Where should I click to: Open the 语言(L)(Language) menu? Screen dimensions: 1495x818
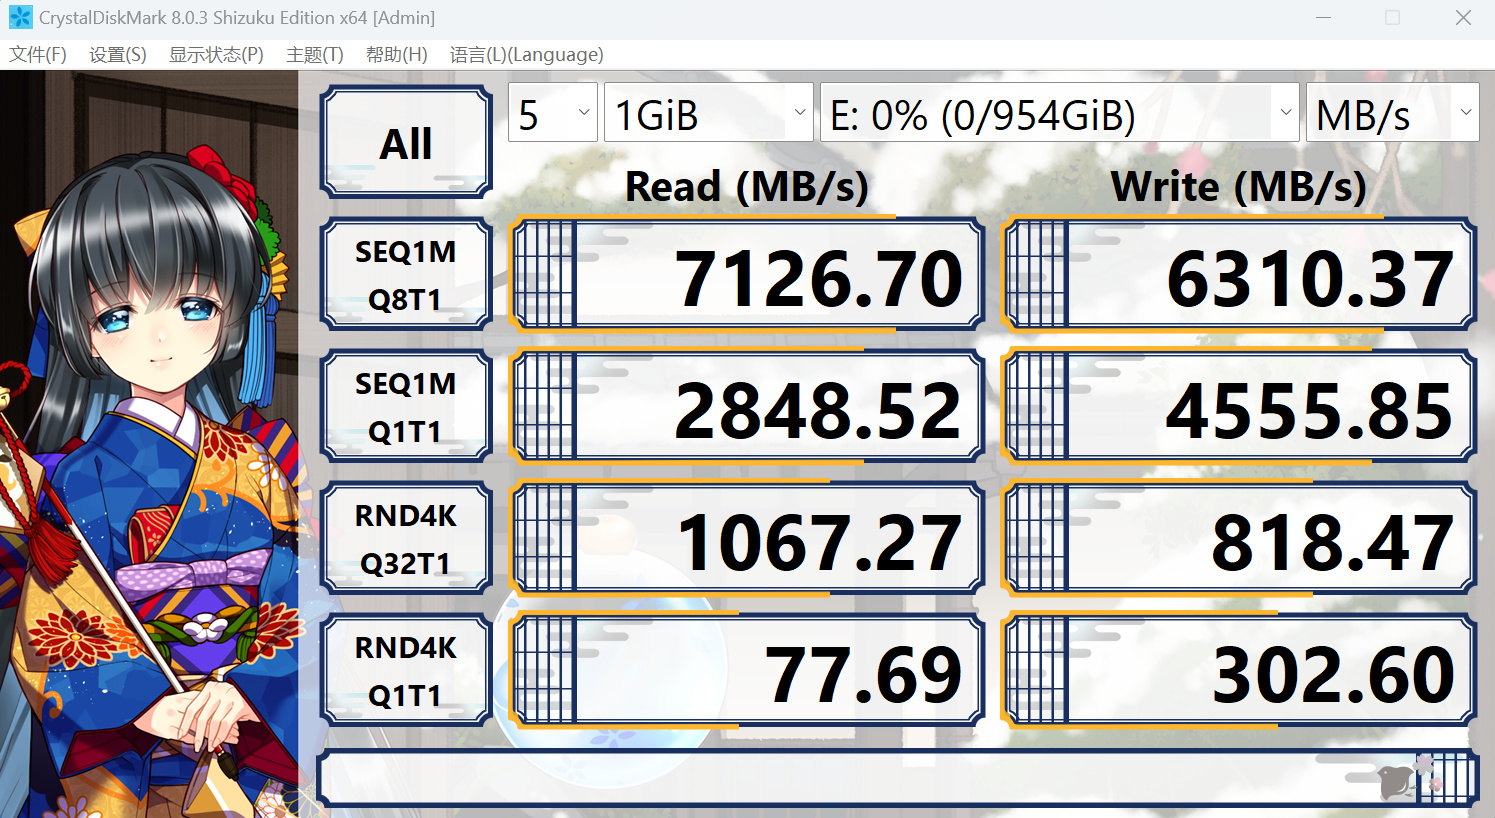527,55
